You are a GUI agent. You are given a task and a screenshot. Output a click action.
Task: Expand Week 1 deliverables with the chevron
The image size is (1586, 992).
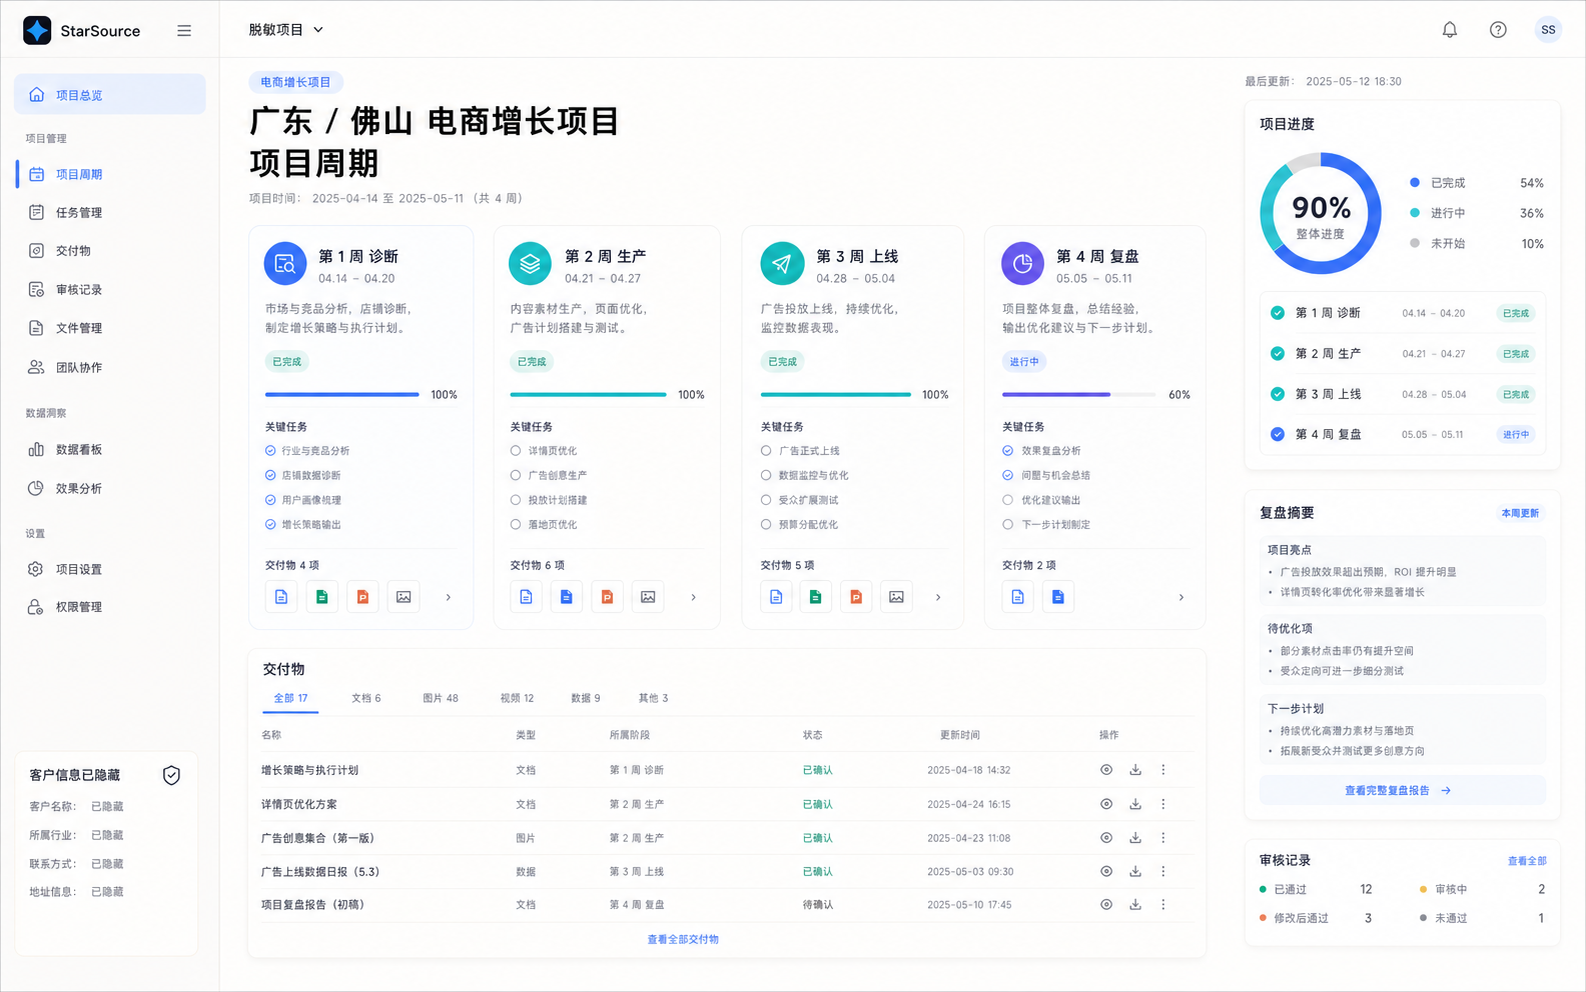448,597
